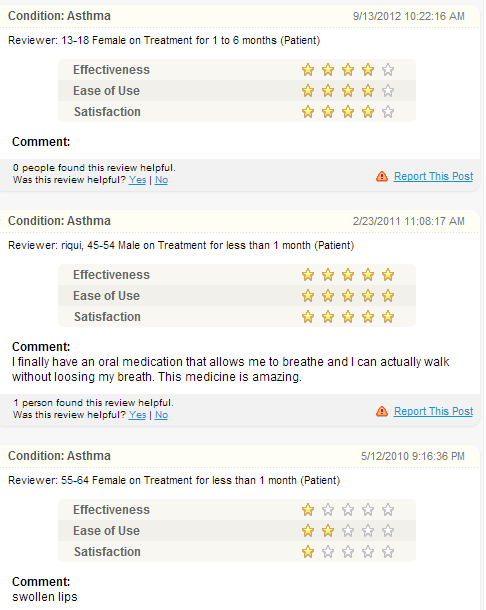Click the 5/12/2010 9:16:36 PM timestamp
The height and width of the screenshot is (610, 486).
click(413, 456)
